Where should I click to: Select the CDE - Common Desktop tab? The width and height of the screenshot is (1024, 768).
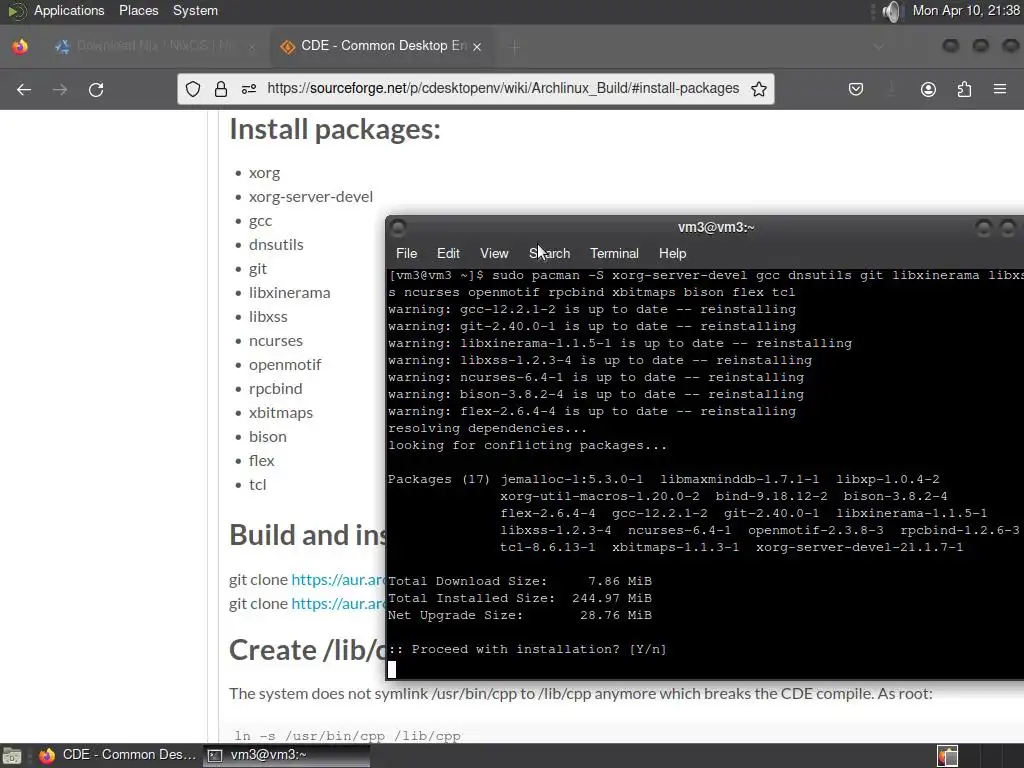383,46
